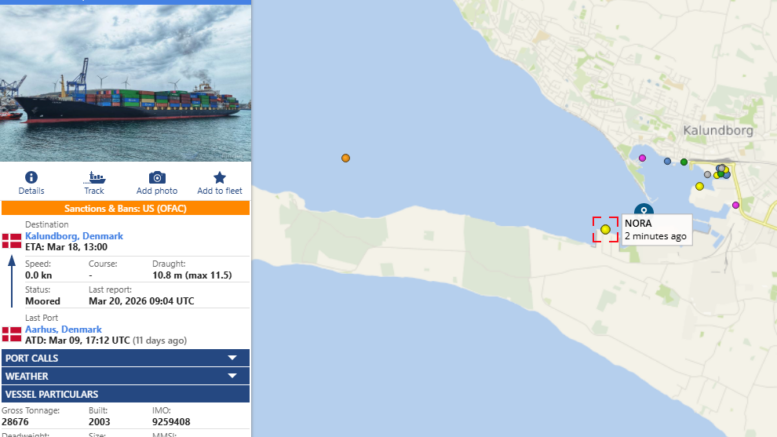Expand the WEATHER section arrow

(232, 376)
